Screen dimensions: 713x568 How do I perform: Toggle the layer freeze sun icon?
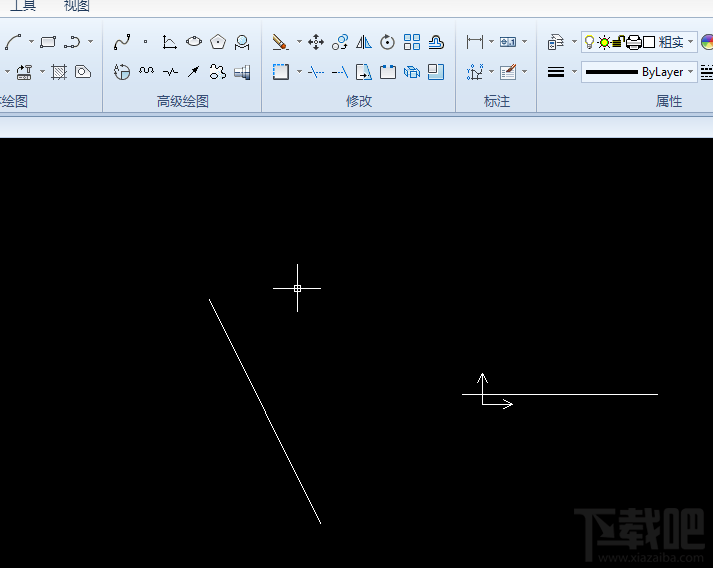(604, 43)
